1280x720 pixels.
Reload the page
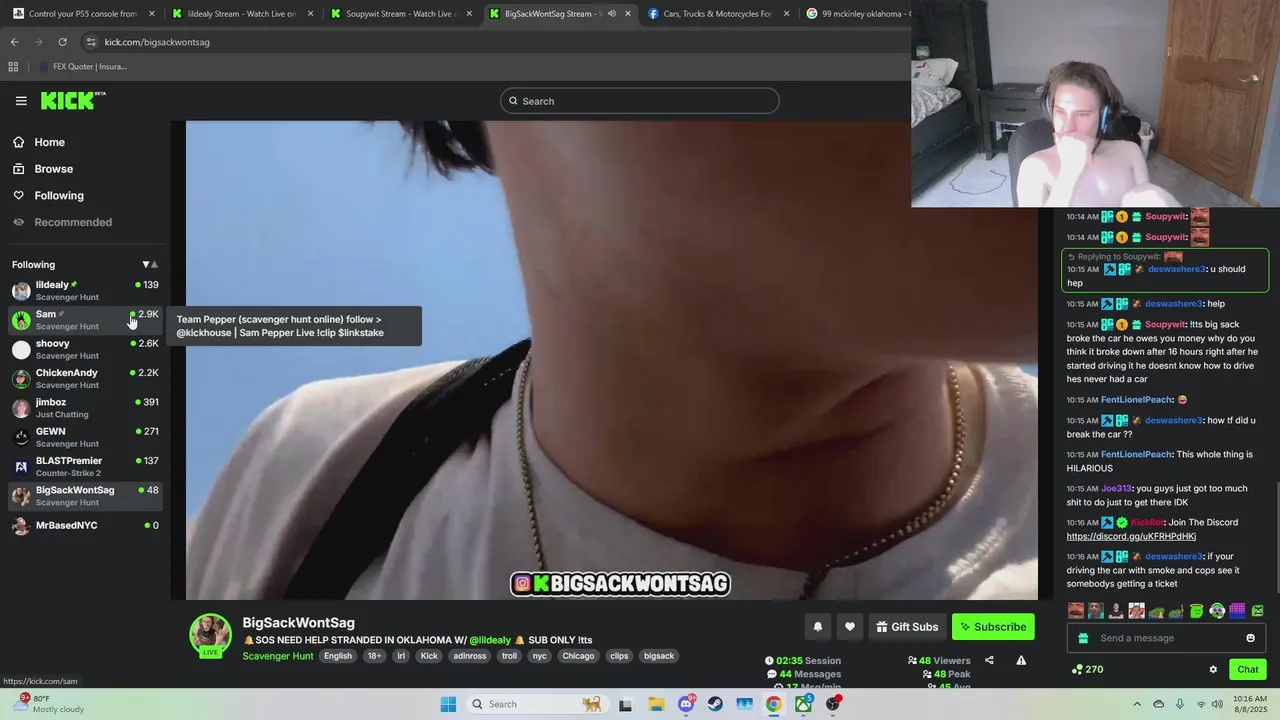[x=62, y=42]
